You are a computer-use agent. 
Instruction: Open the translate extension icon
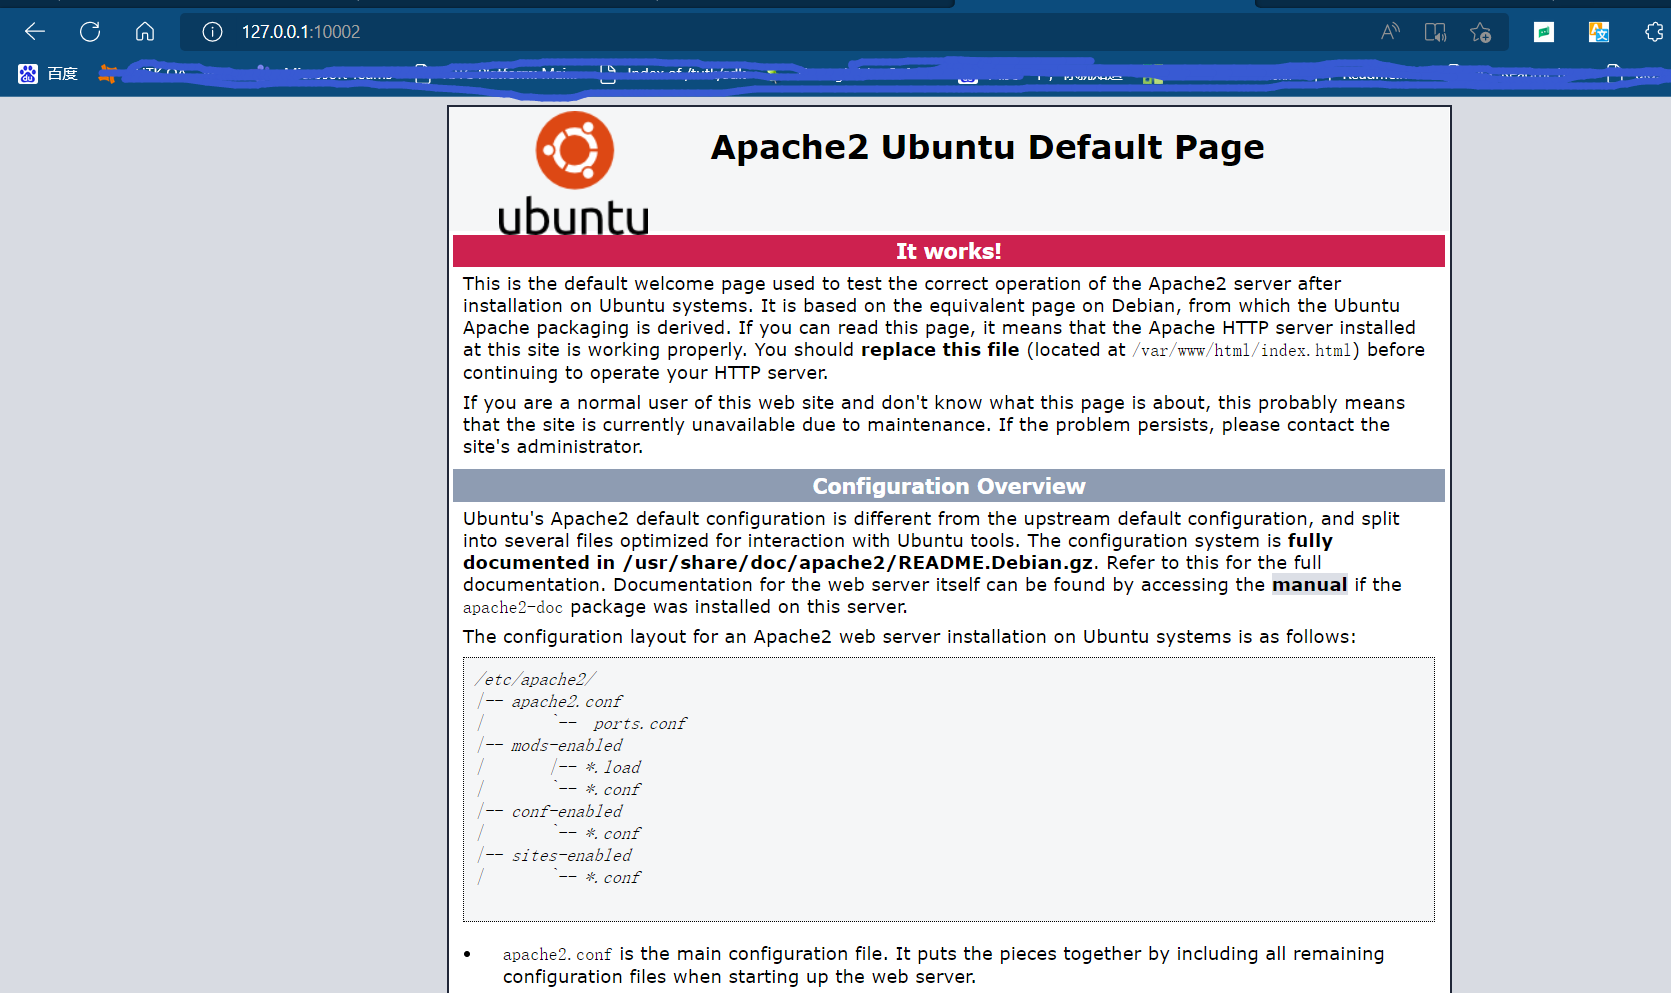tap(1599, 32)
